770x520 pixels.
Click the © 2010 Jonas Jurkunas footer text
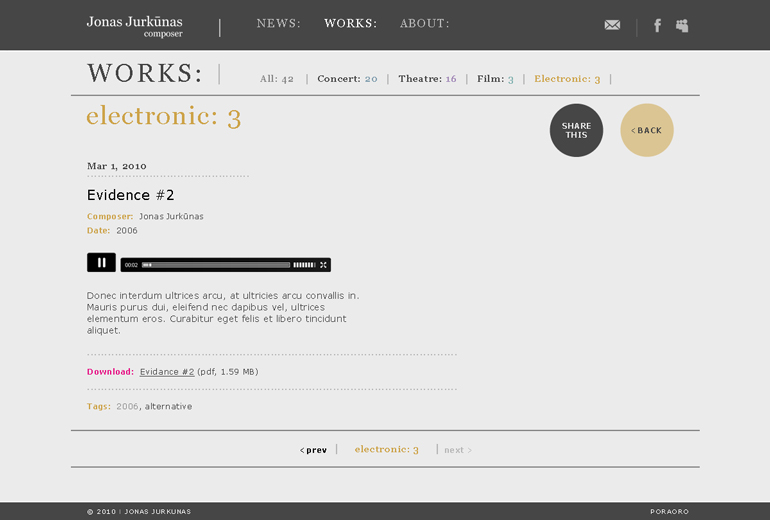(139, 512)
